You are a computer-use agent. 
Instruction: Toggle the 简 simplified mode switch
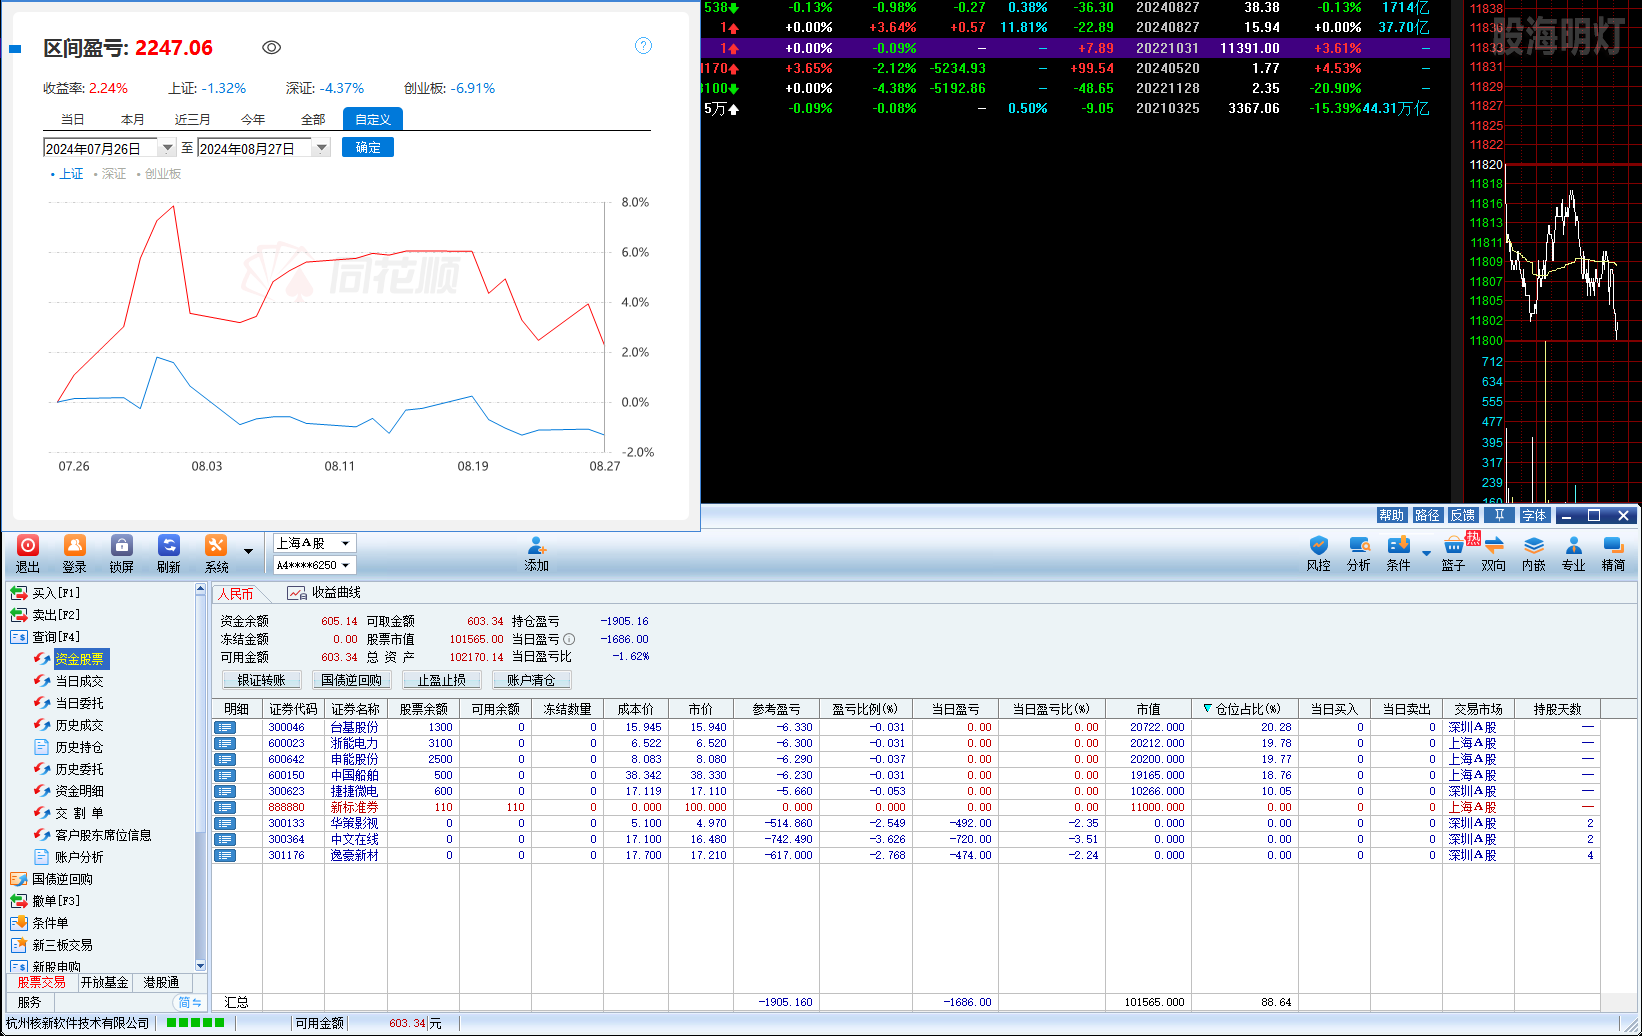pyautogui.click(x=190, y=1002)
